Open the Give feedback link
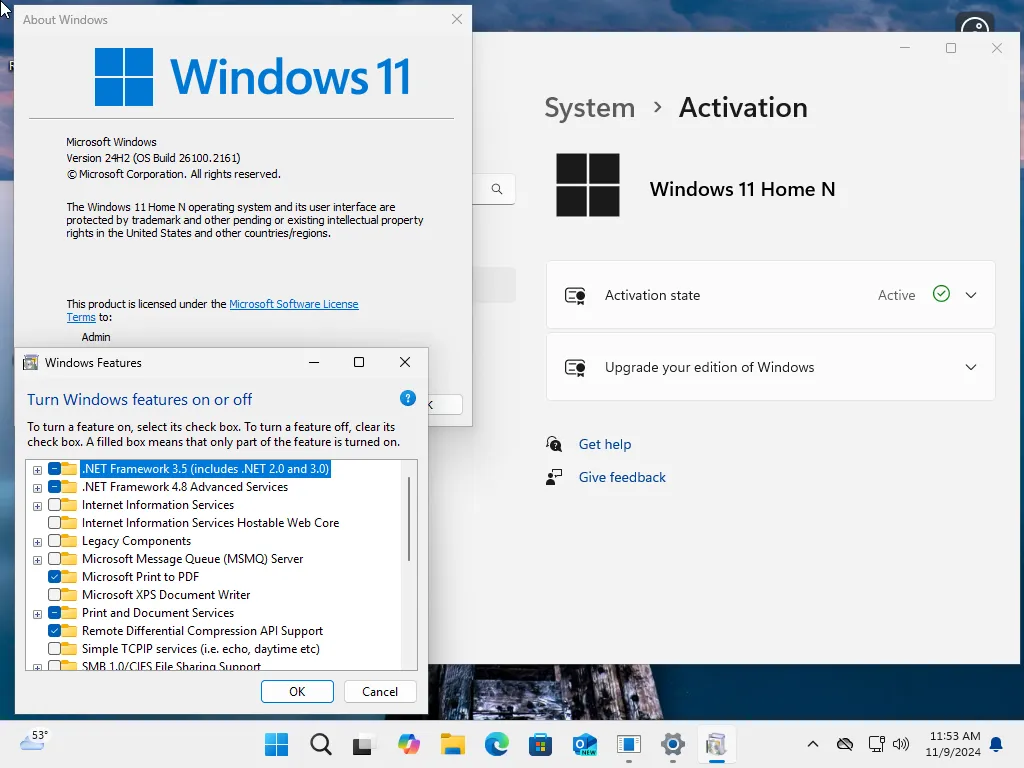 coord(622,477)
